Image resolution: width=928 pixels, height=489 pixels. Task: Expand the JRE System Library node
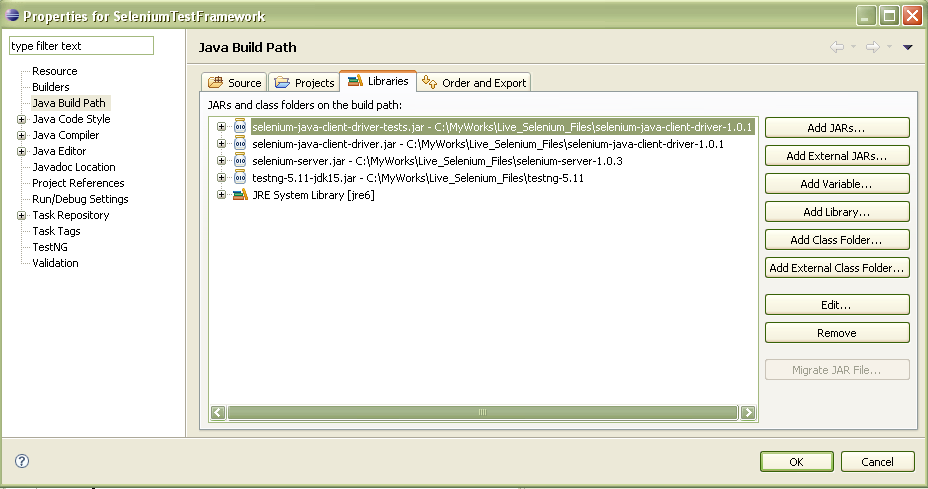coord(221,195)
